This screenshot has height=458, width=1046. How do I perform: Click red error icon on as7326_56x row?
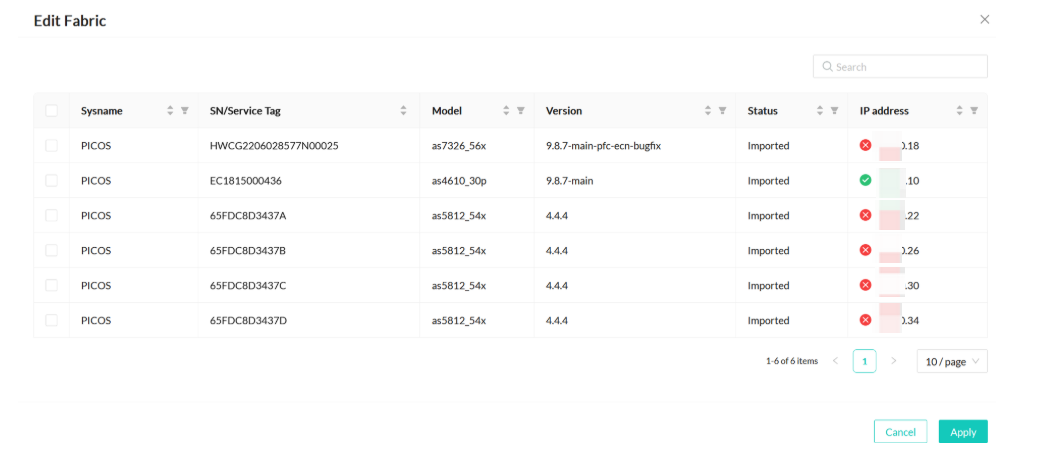point(865,146)
